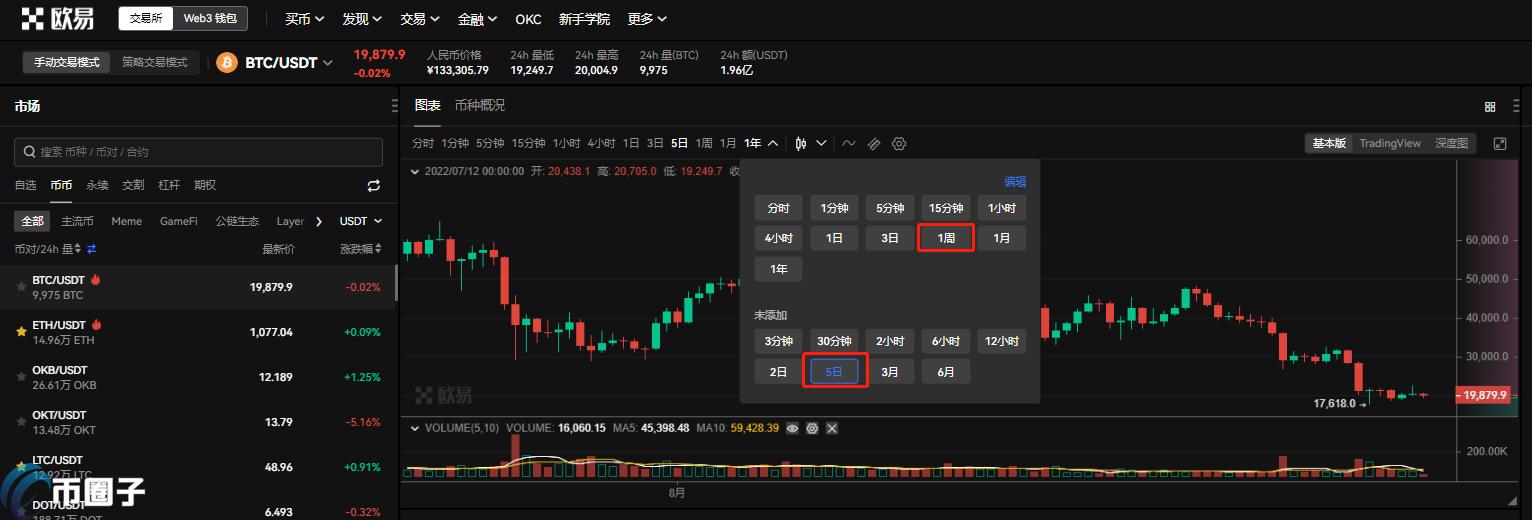Screen dimensions: 1532x520
Task: Choose 6月 interval in popup
Action: click(946, 371)
